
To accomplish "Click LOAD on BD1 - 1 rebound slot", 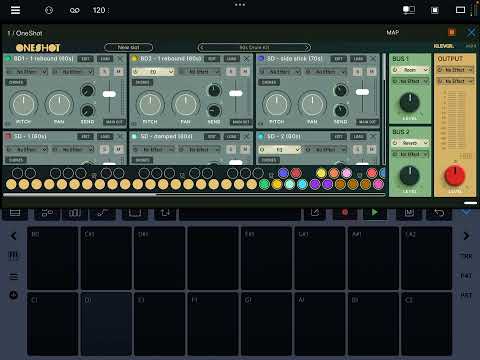I will coord(105,59).
